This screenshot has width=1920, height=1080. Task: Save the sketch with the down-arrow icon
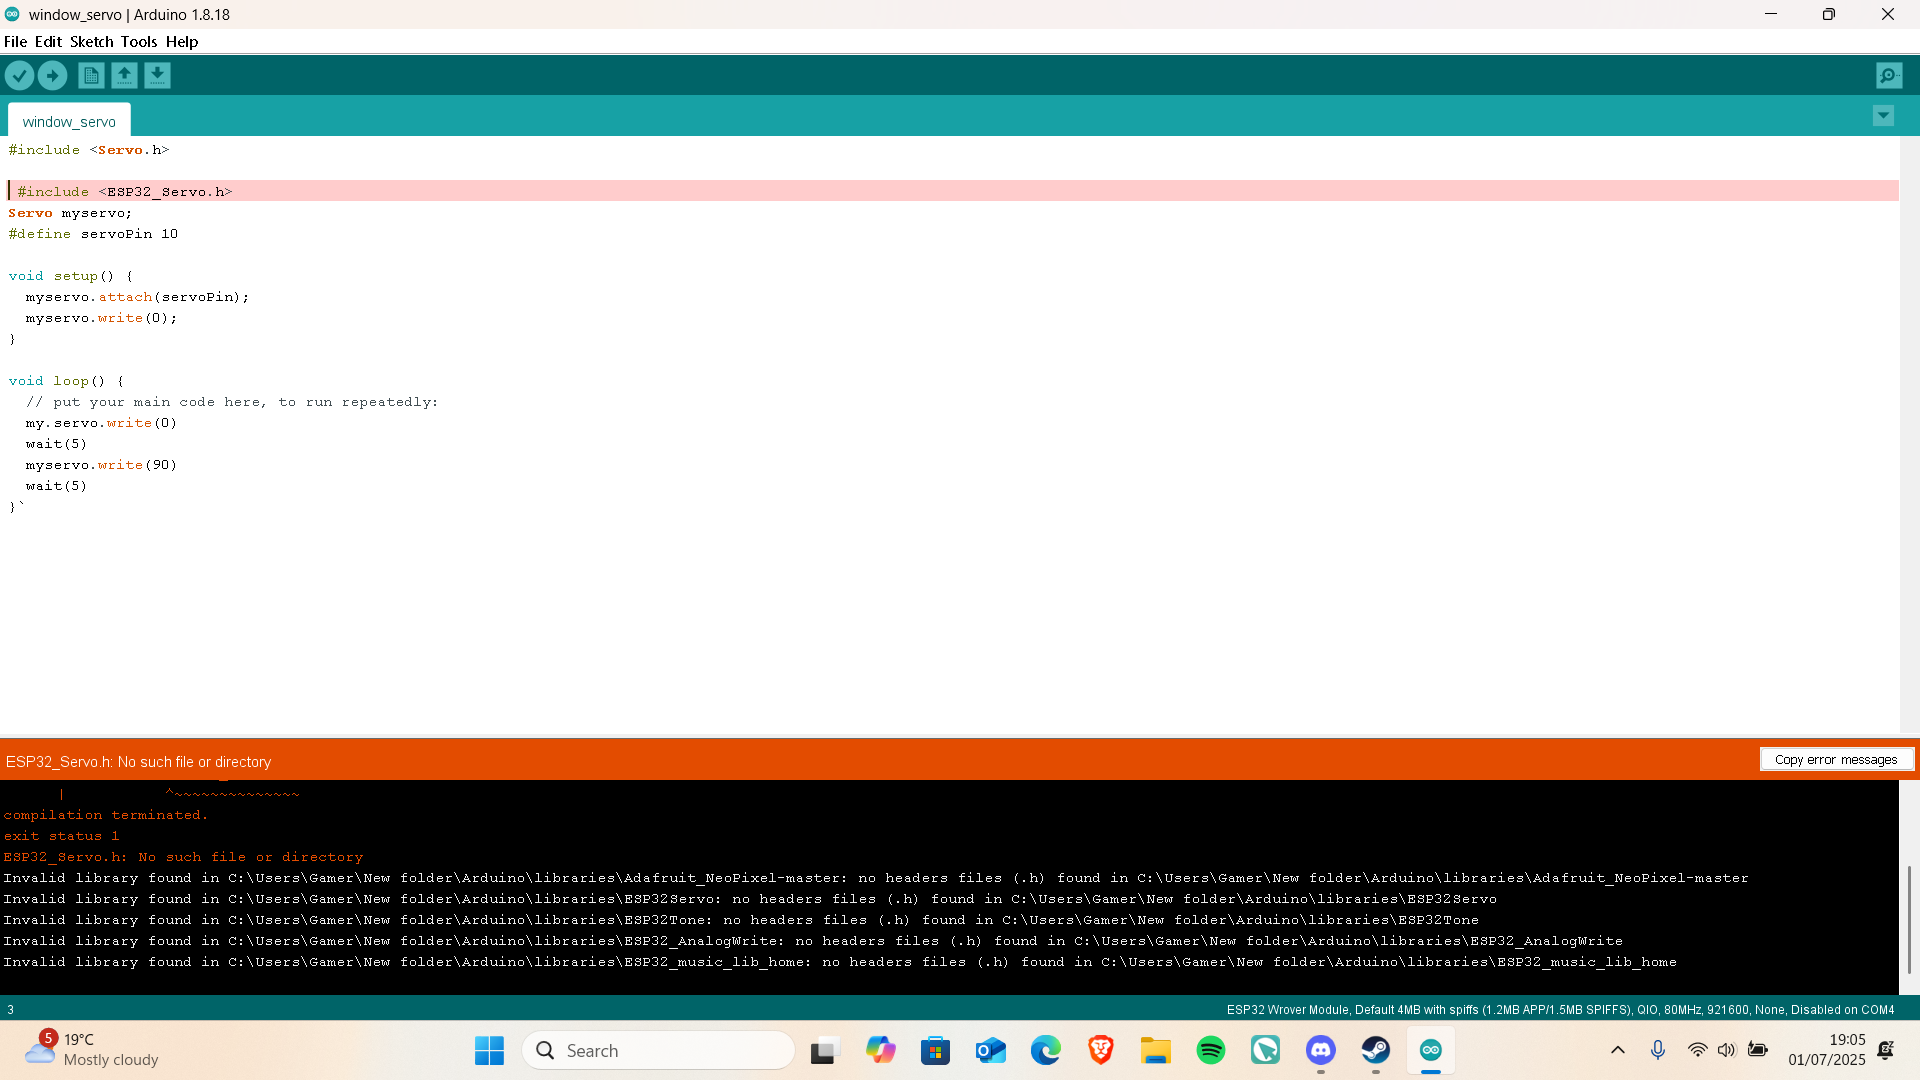click(x=157, y=75)
